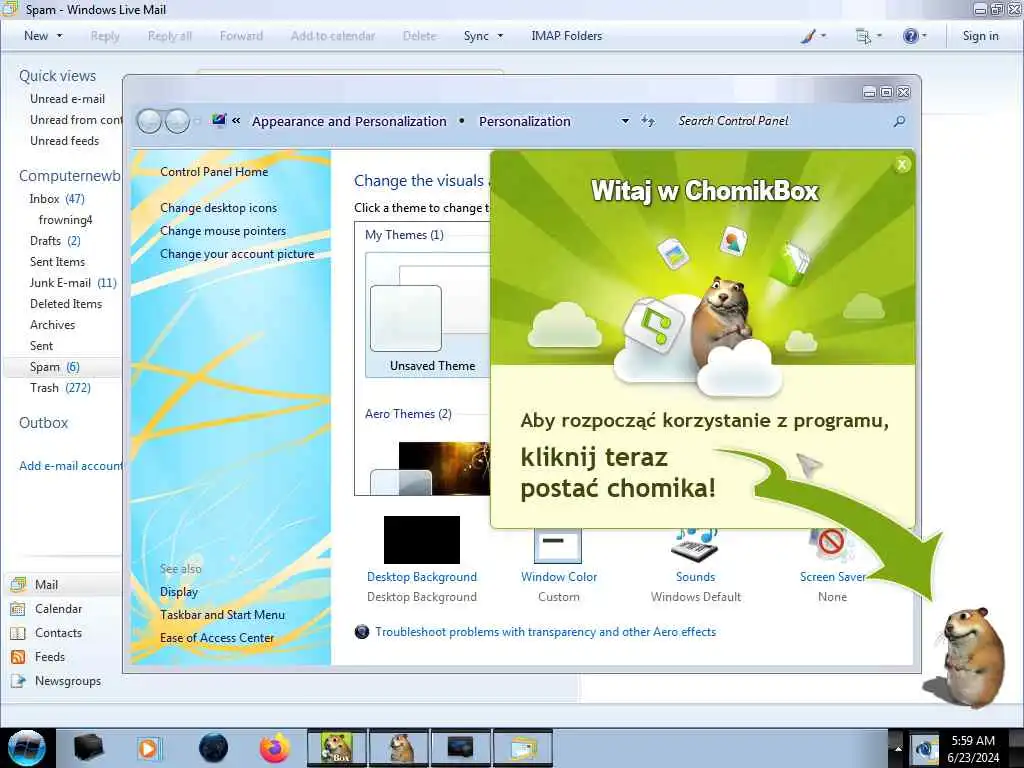Expand the address bar history dropdown

[625, 121]
